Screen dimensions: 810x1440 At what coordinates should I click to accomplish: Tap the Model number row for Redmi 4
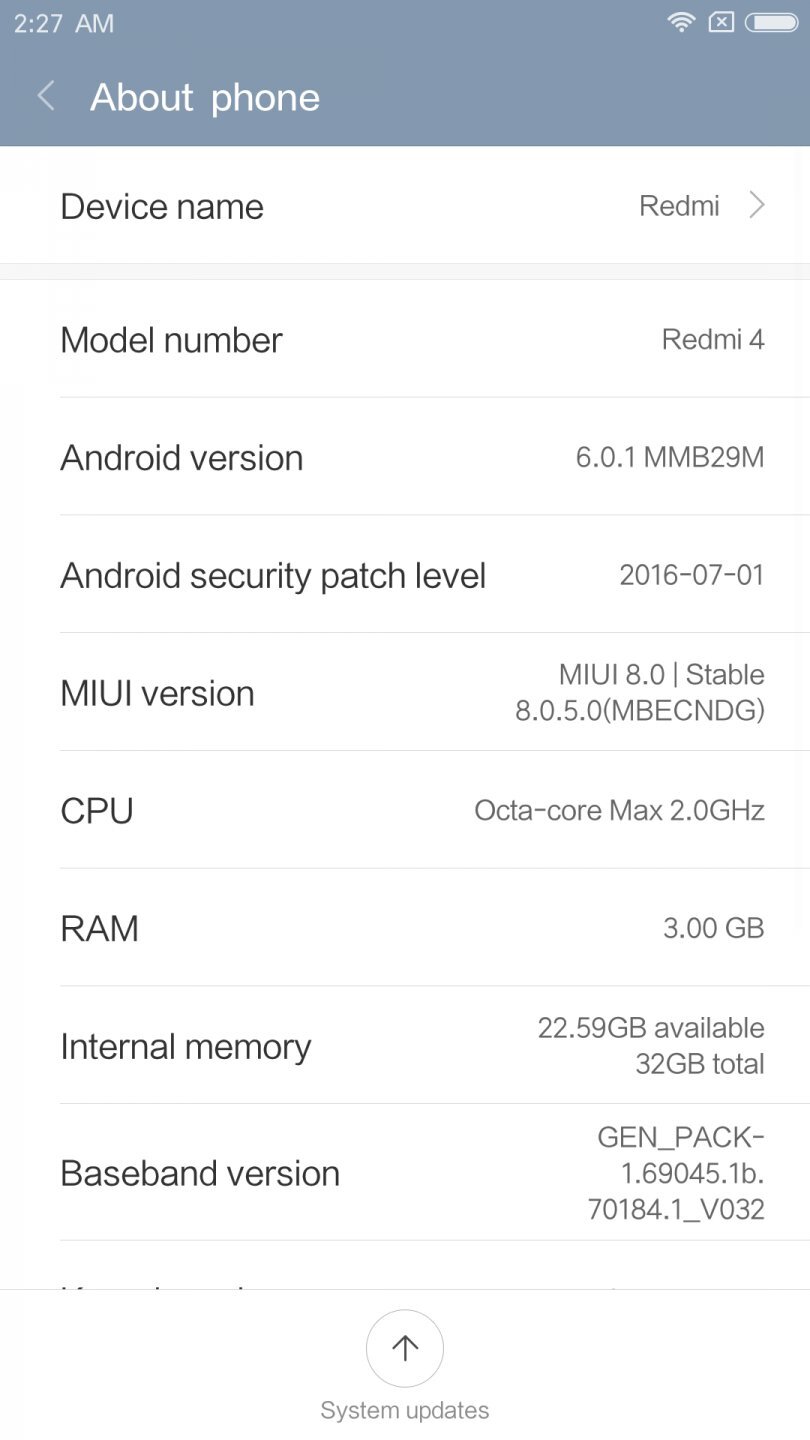405,340
